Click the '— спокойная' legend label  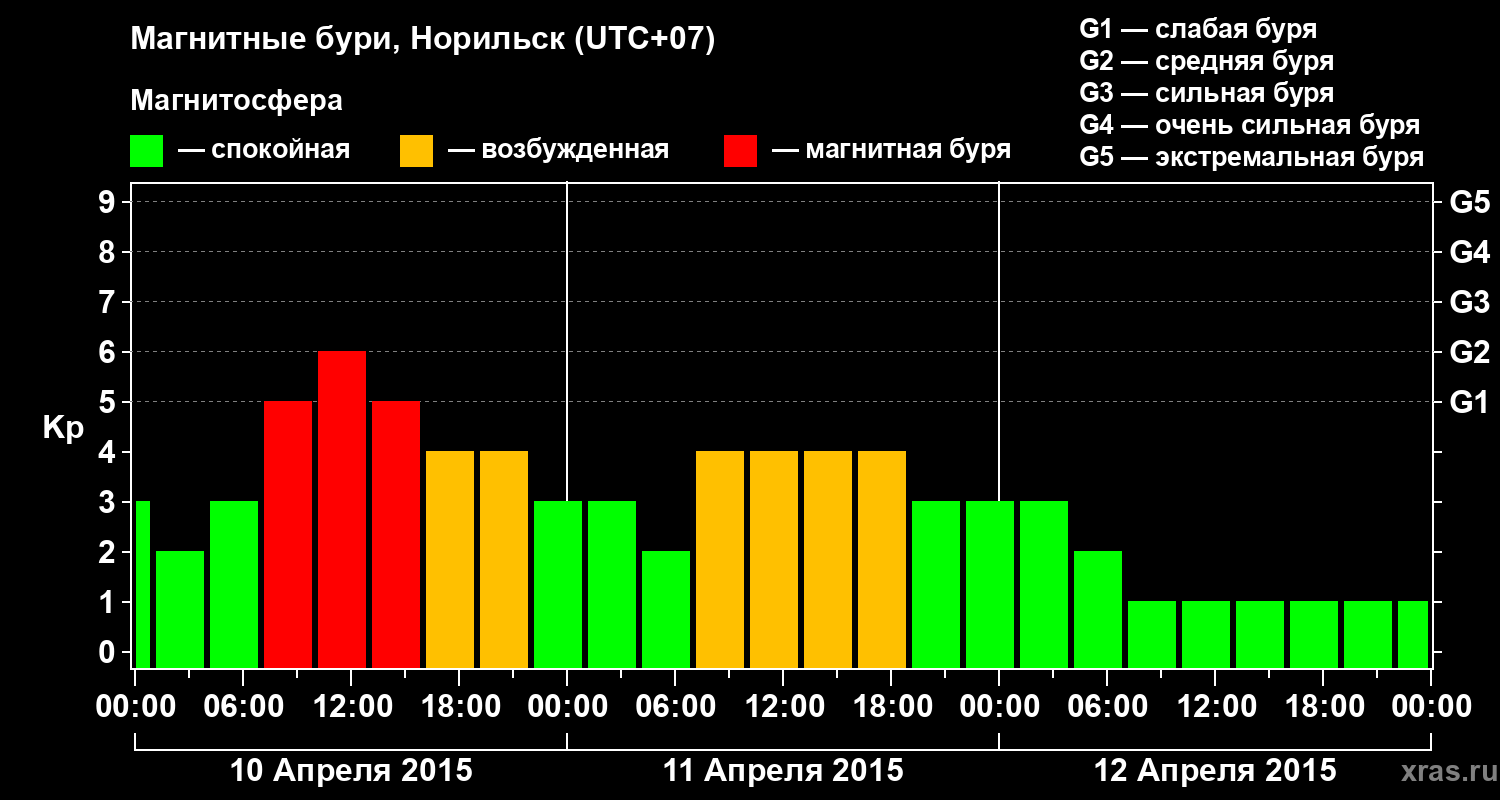tap(264, 150)
